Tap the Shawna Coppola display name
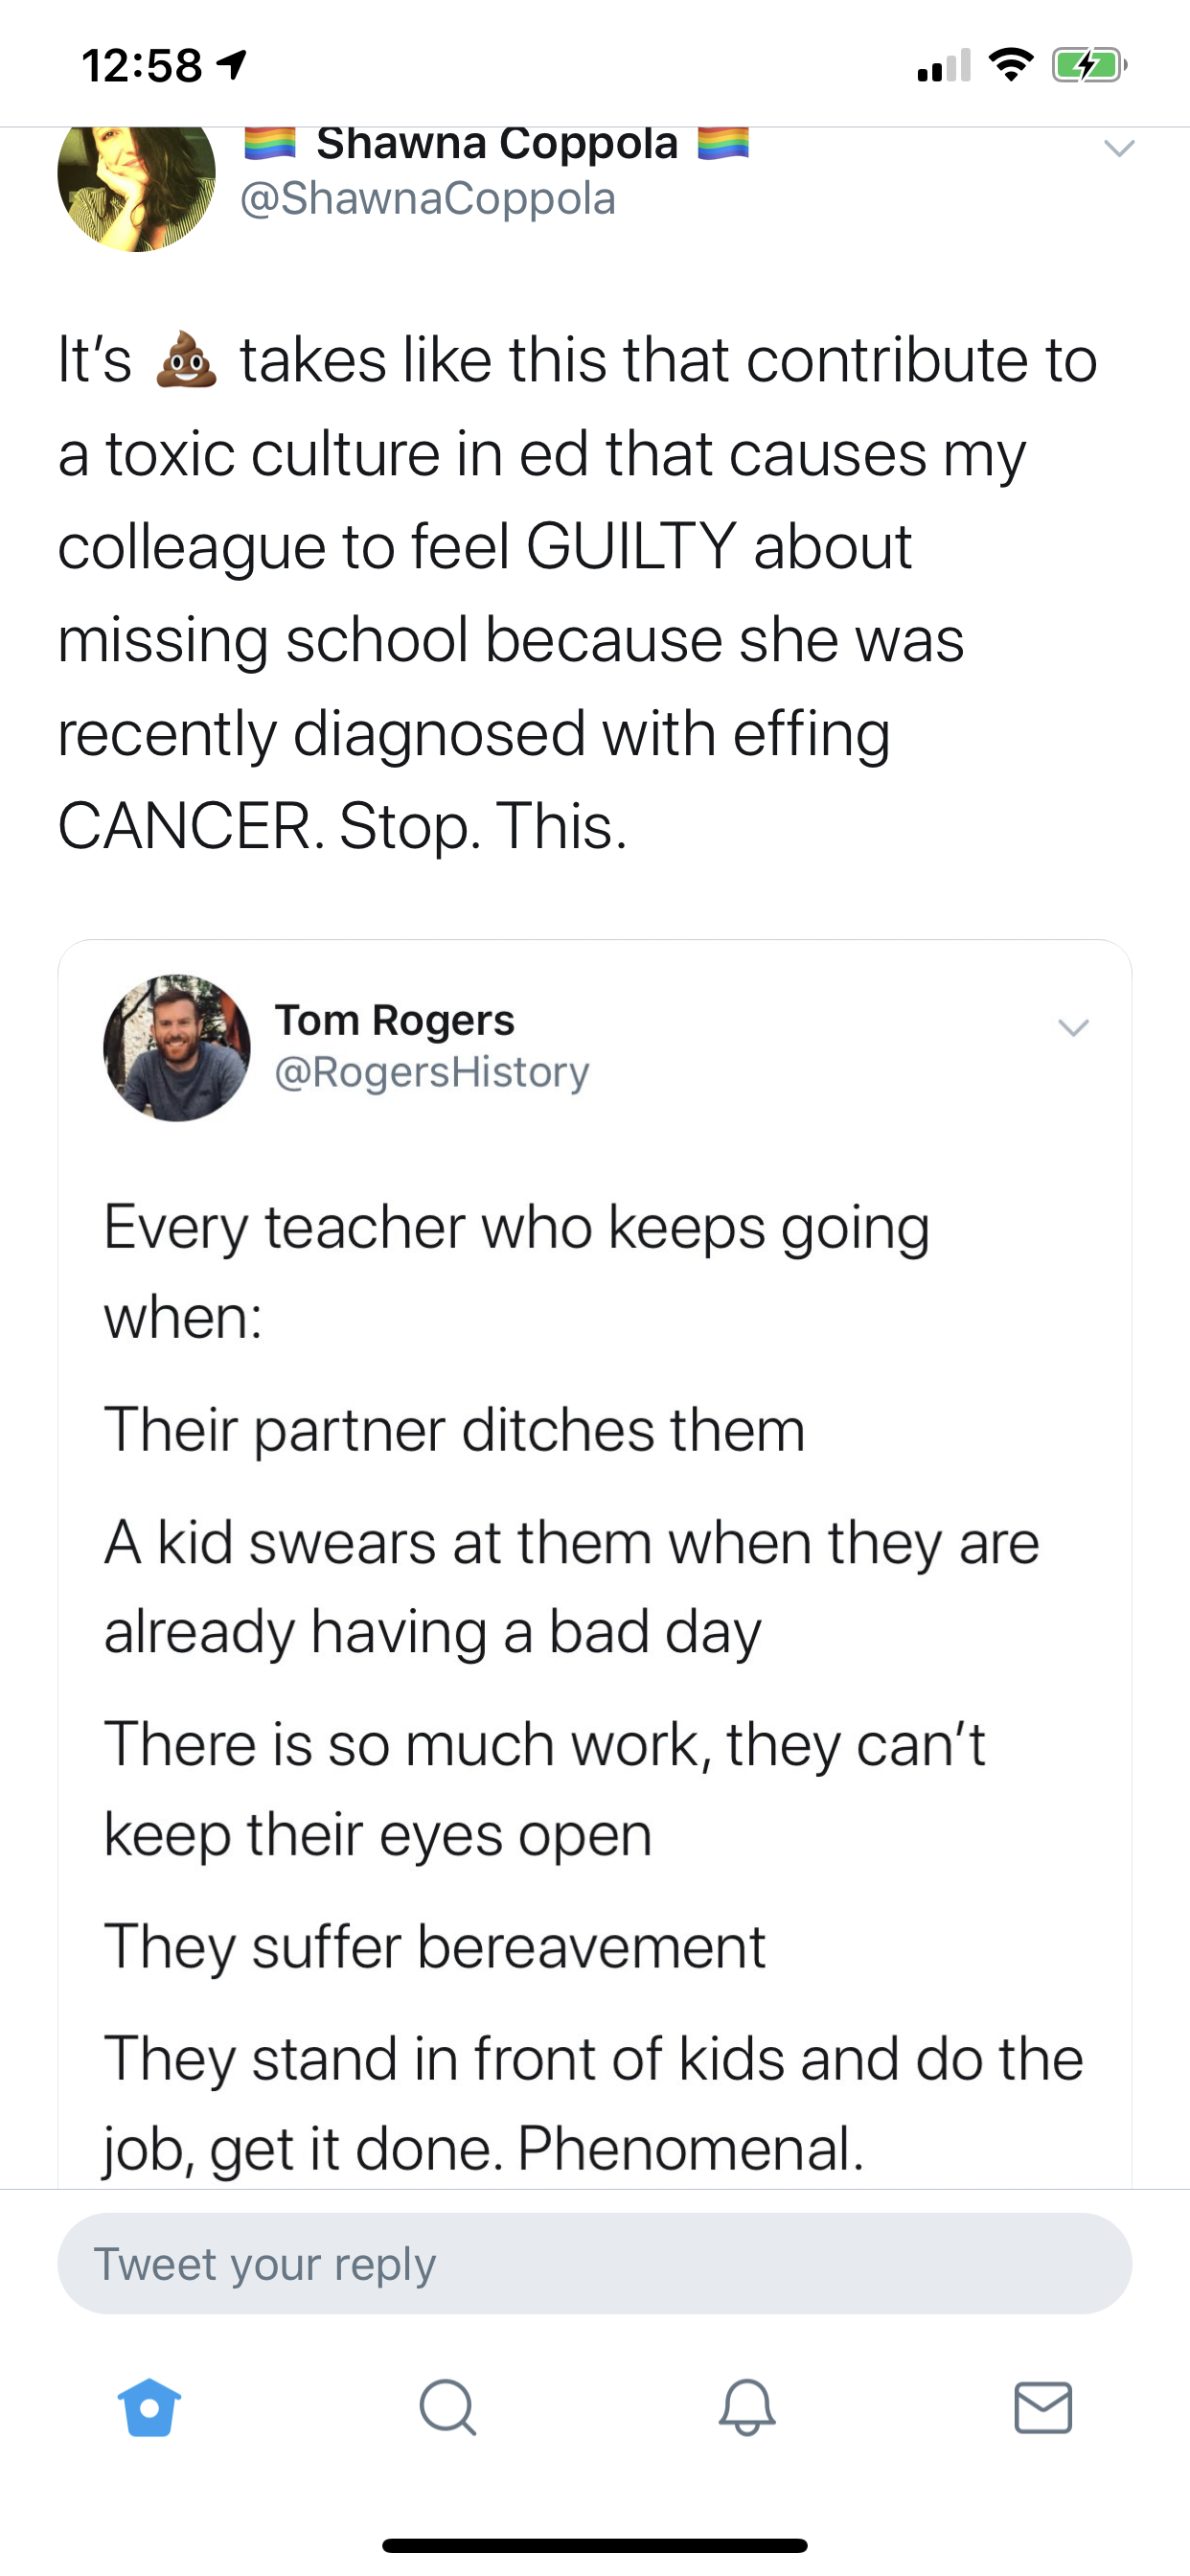Viewport: 1190px width, 2576px height. pyautogui.click(x=497, y=143)
